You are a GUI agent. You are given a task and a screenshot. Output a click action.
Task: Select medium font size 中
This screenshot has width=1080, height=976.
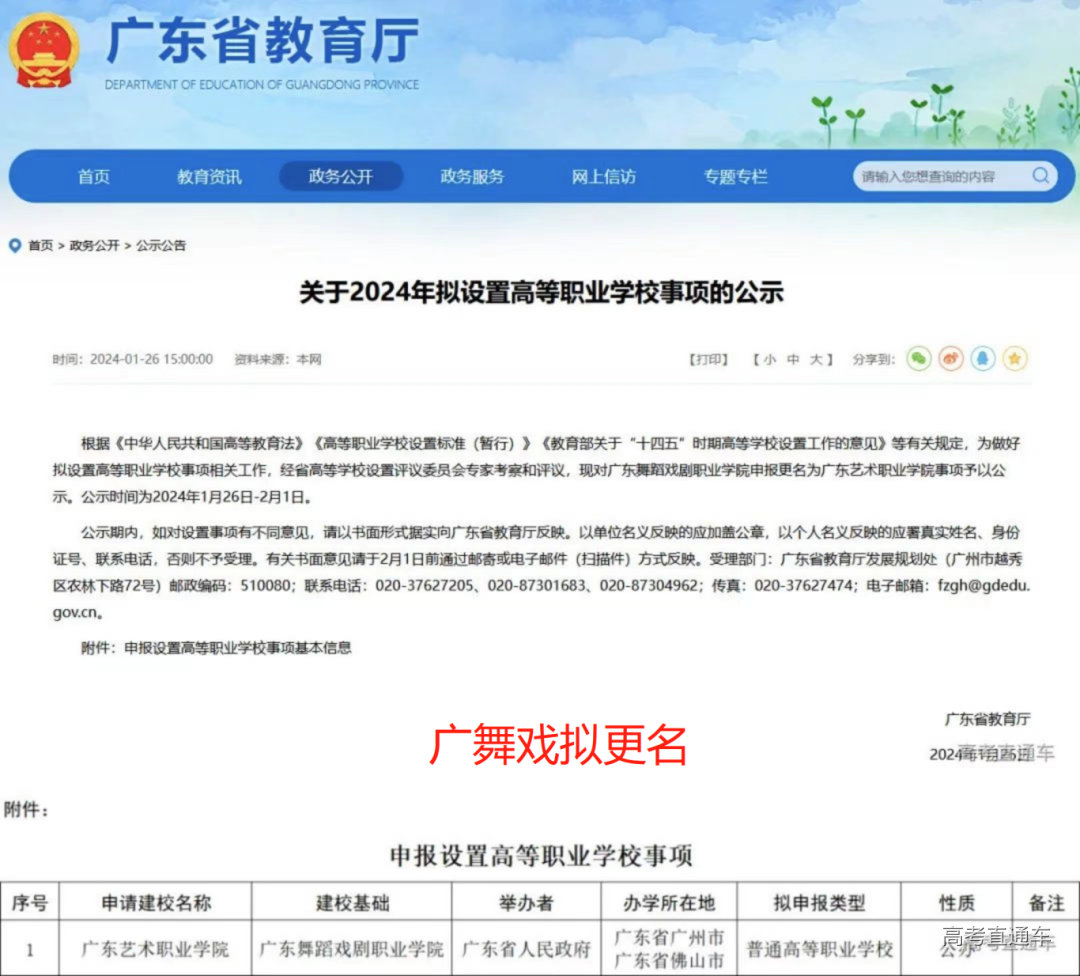point(792,360)
